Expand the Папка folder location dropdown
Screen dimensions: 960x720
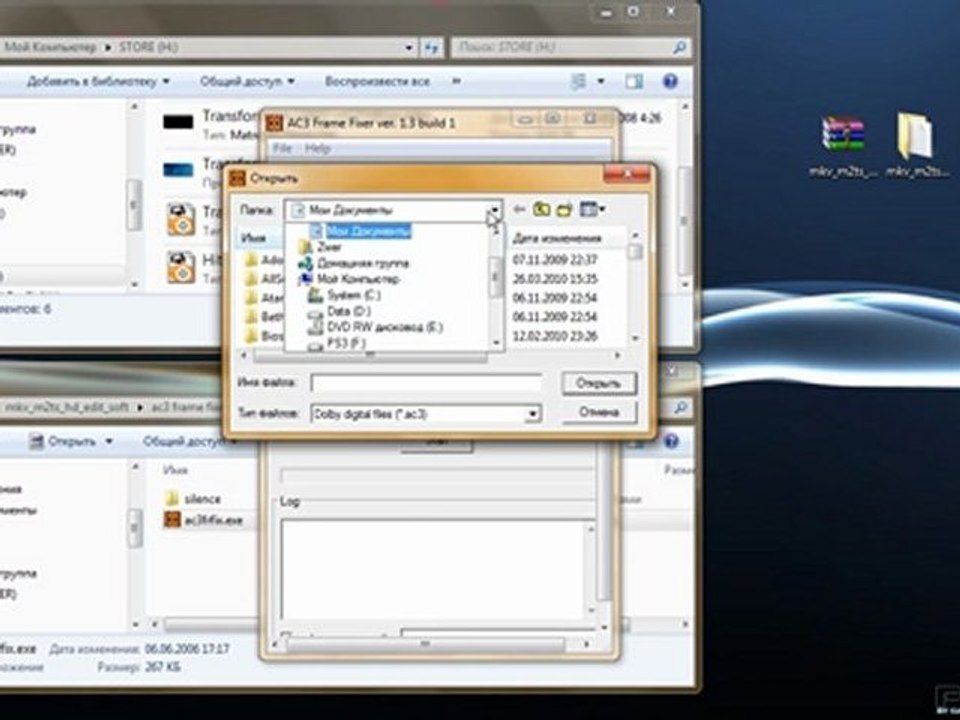(494, 211)
